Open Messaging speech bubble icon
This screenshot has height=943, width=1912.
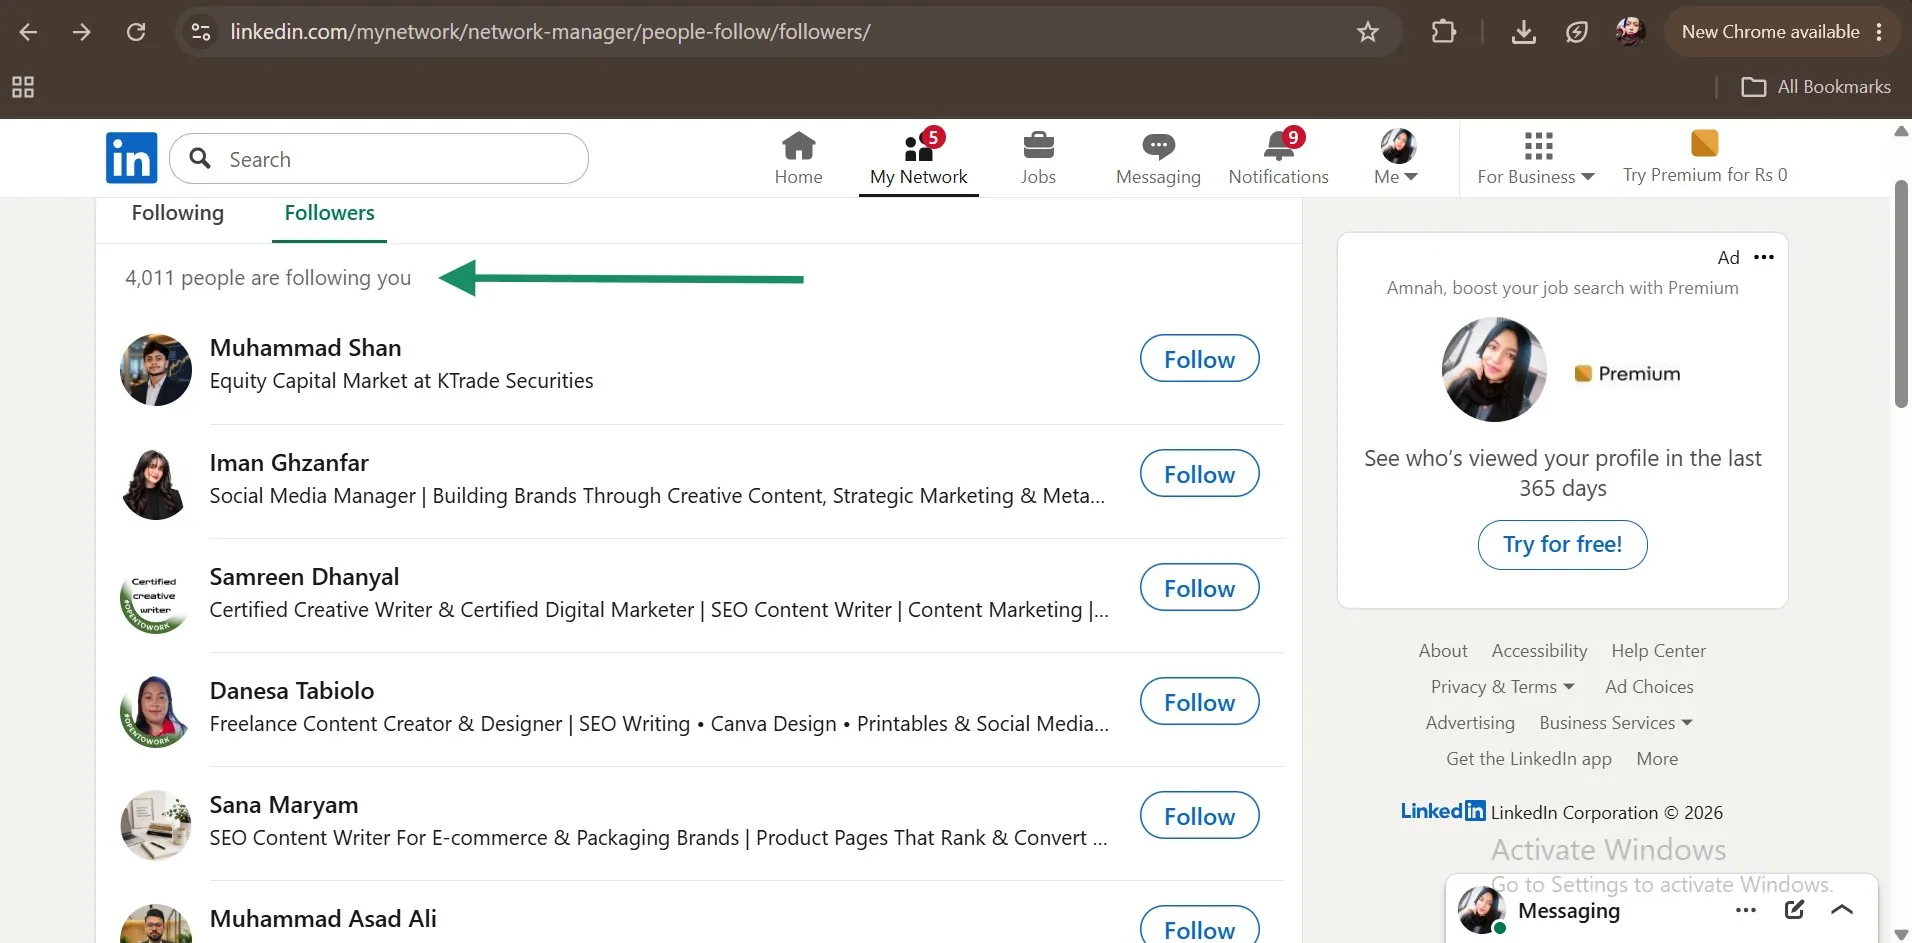[1158, 158]
